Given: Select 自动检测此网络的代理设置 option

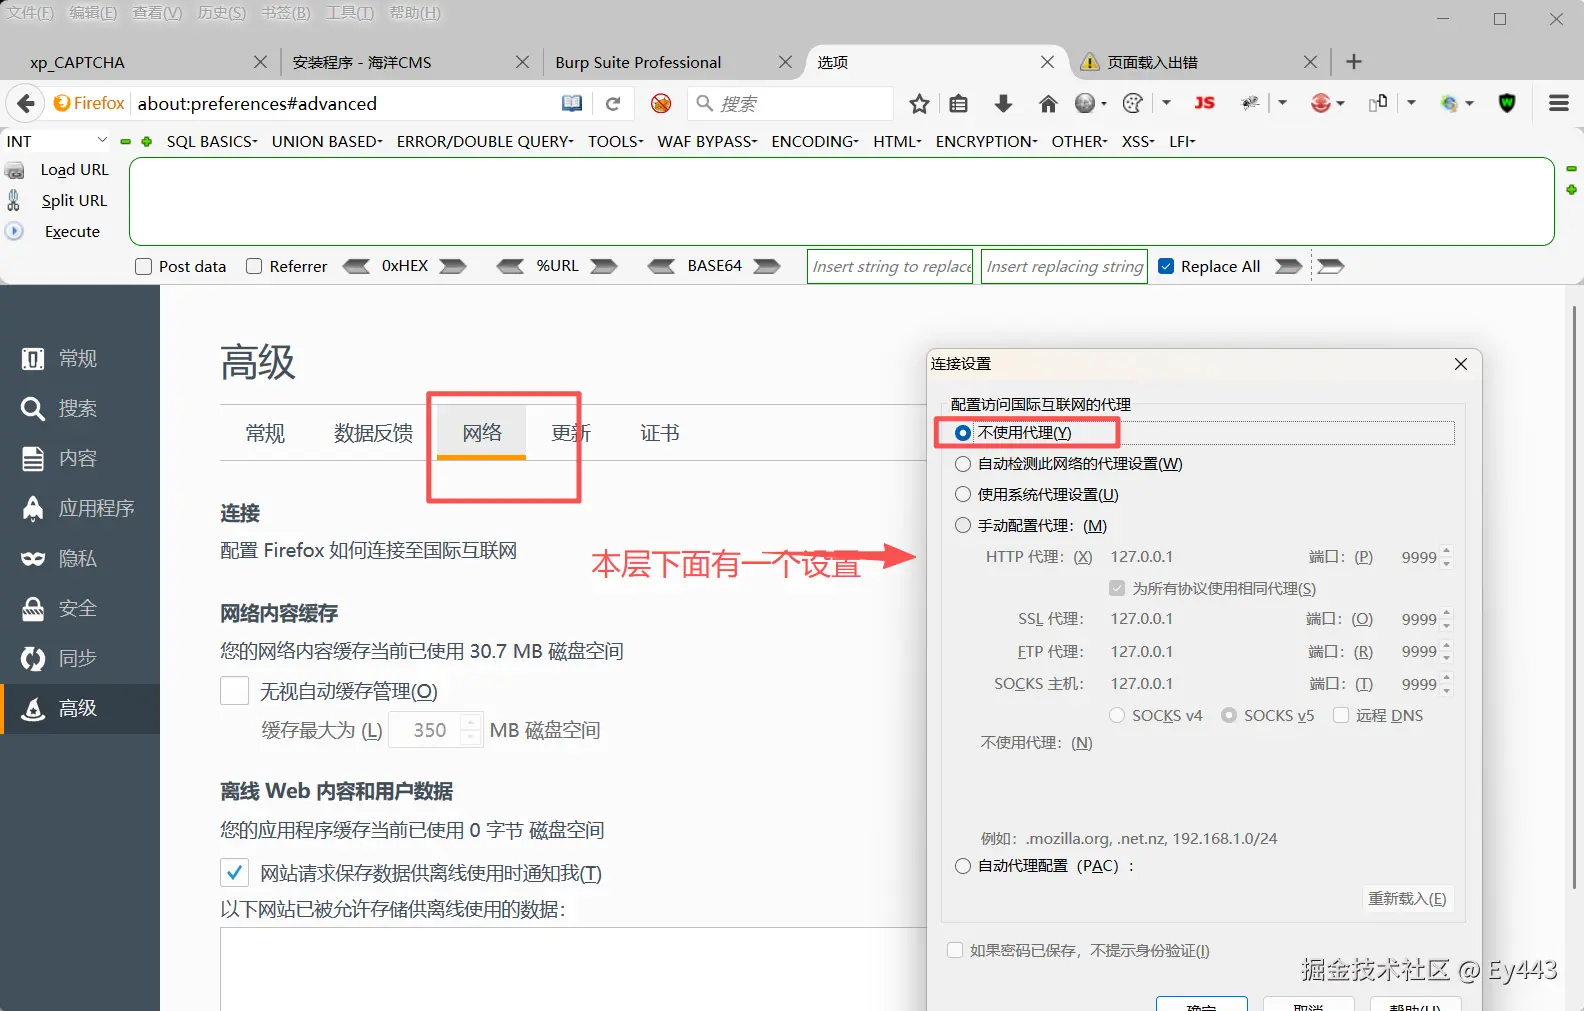Looking at the screenshot, I should (x=963, y=464).
